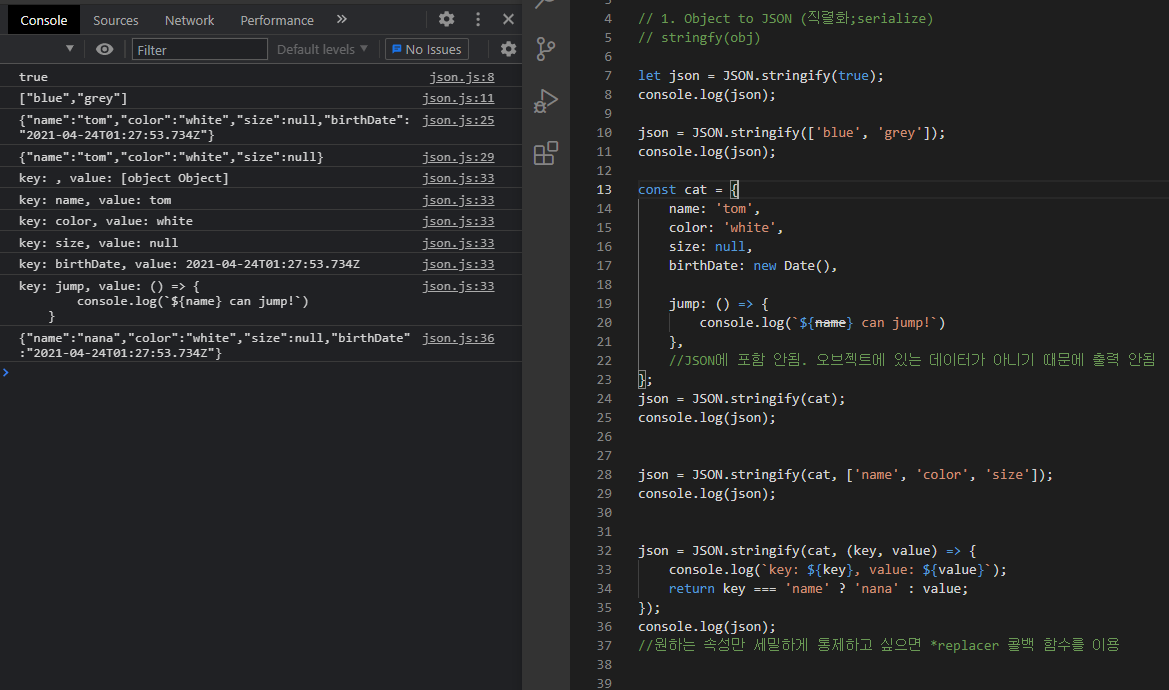Click the json.js:11 source link

click(x=458, y=97)
